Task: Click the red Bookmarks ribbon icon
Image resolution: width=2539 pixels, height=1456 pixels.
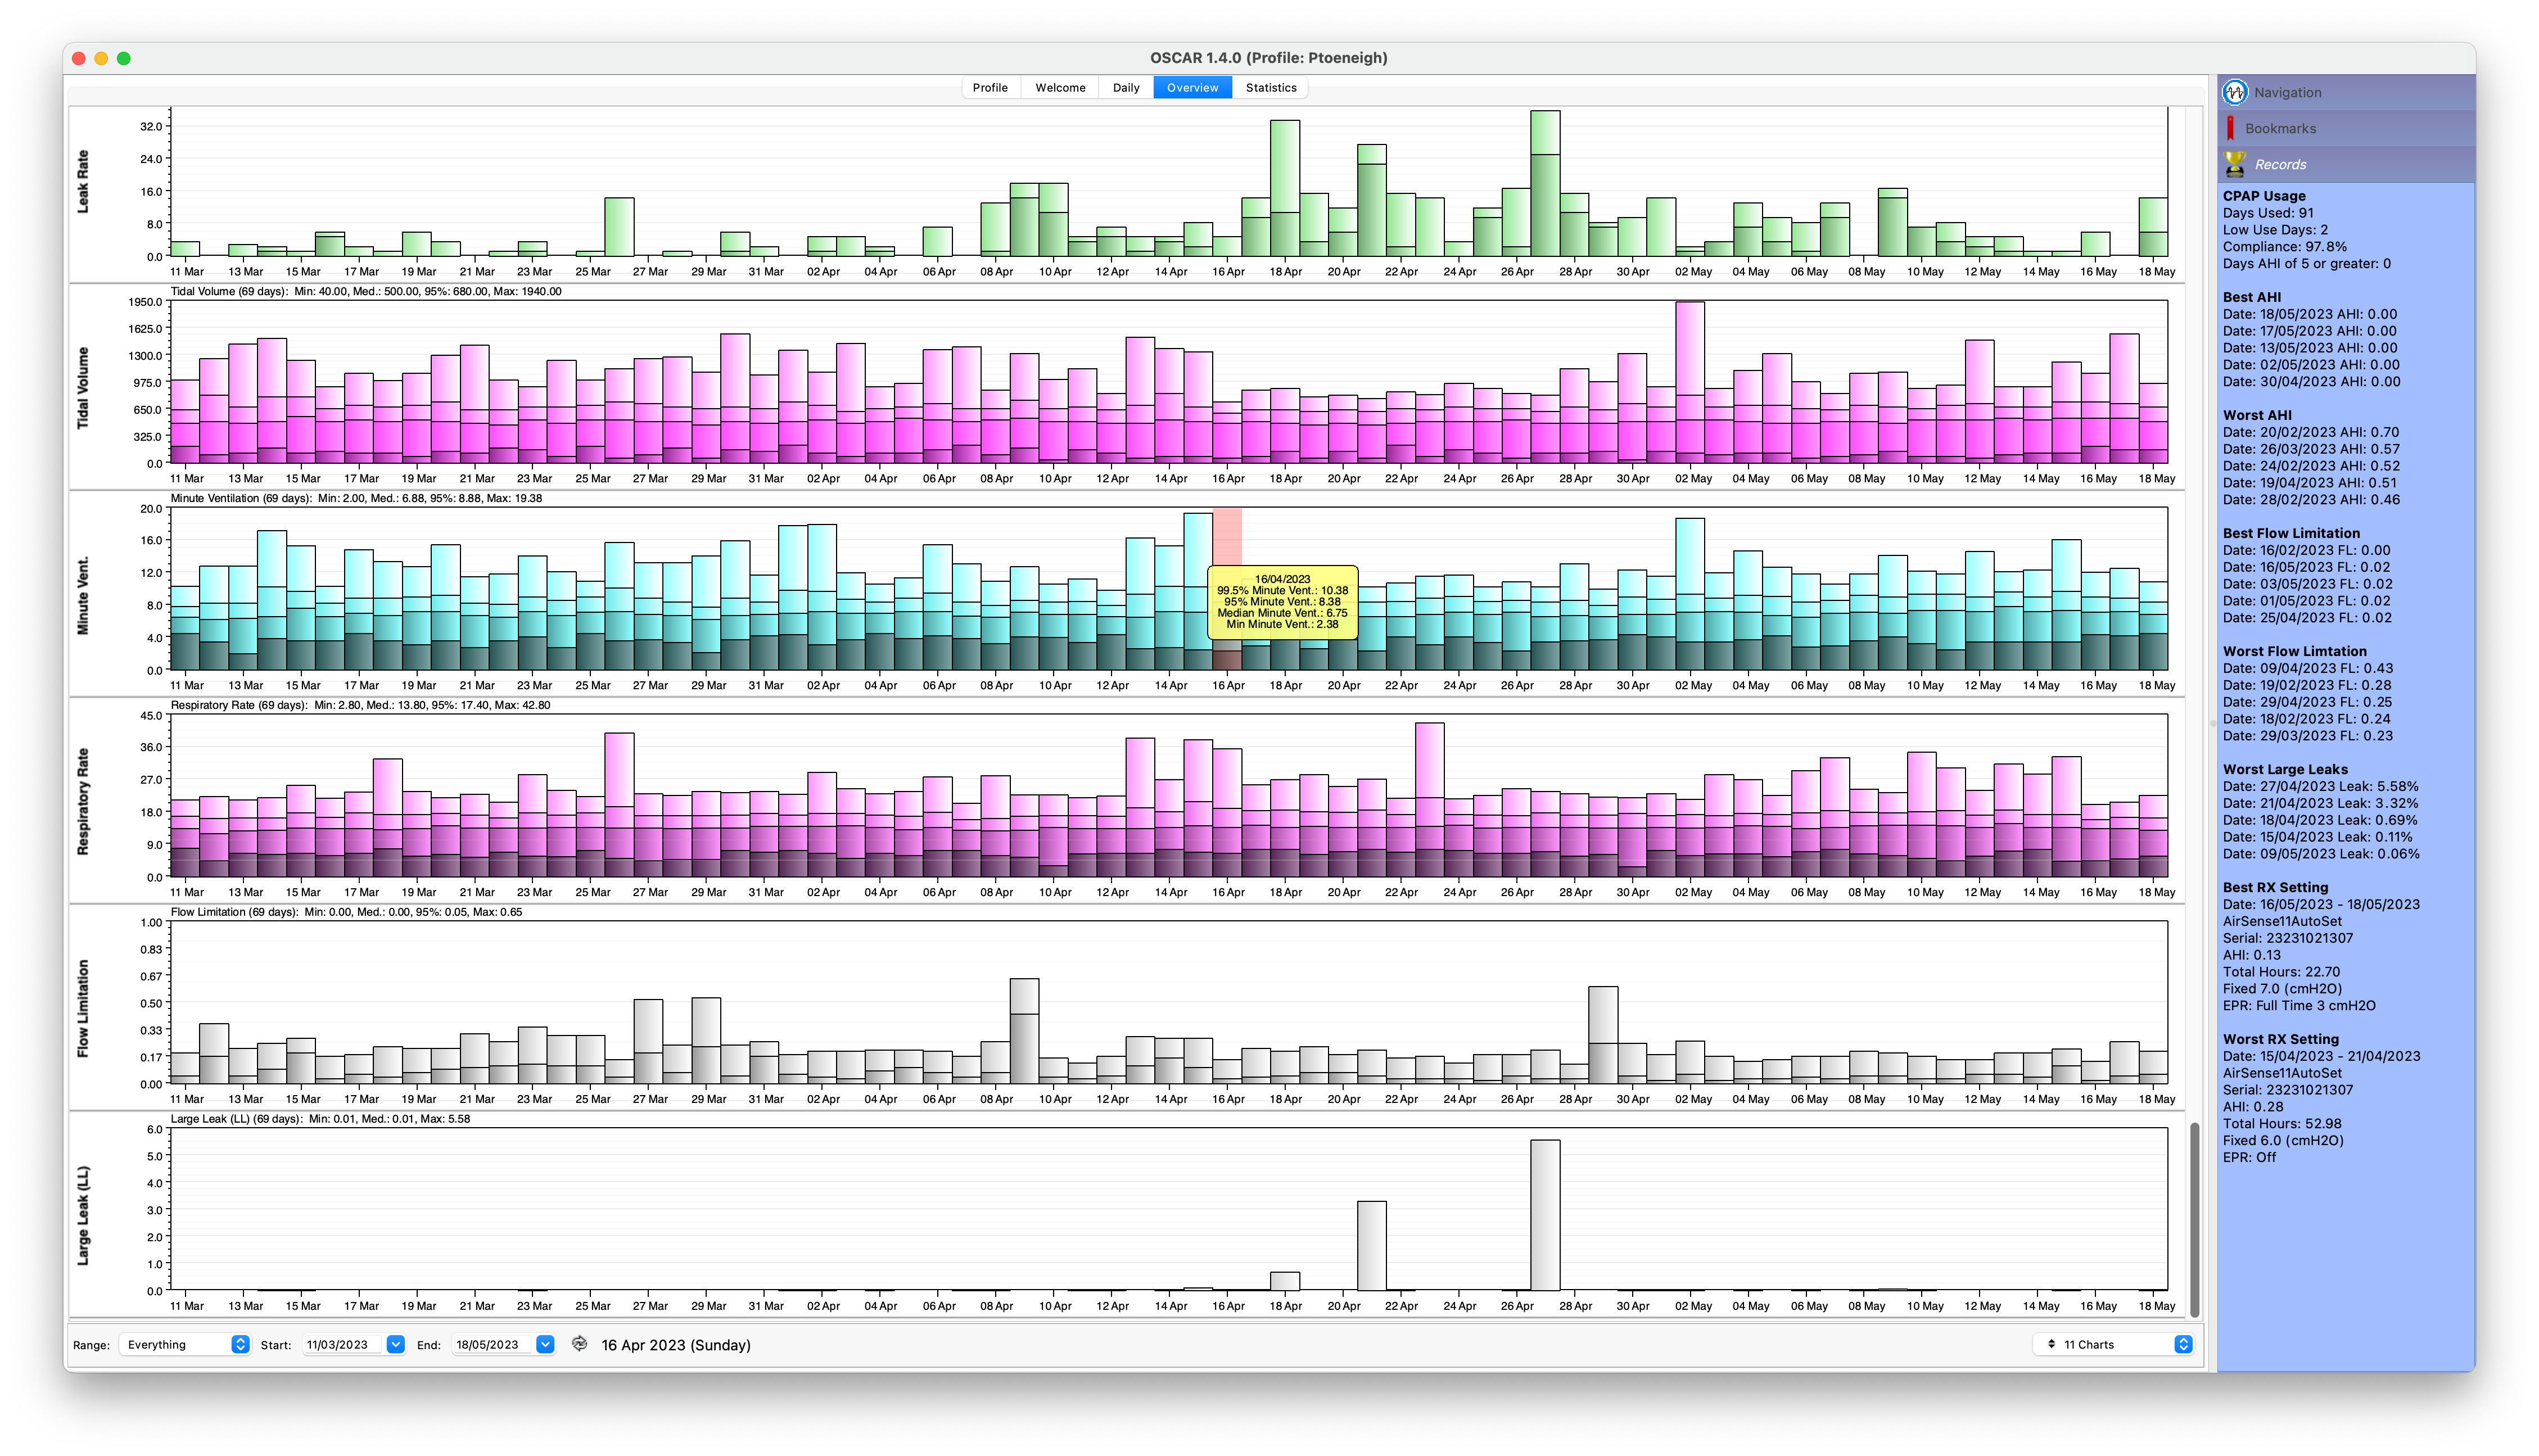Action: (x=2230, y=128)
